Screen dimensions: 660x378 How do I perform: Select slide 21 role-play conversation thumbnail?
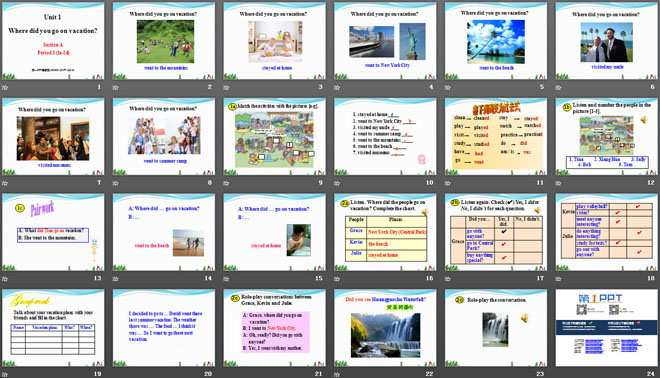pyautogui.click(x=274, y=327)
